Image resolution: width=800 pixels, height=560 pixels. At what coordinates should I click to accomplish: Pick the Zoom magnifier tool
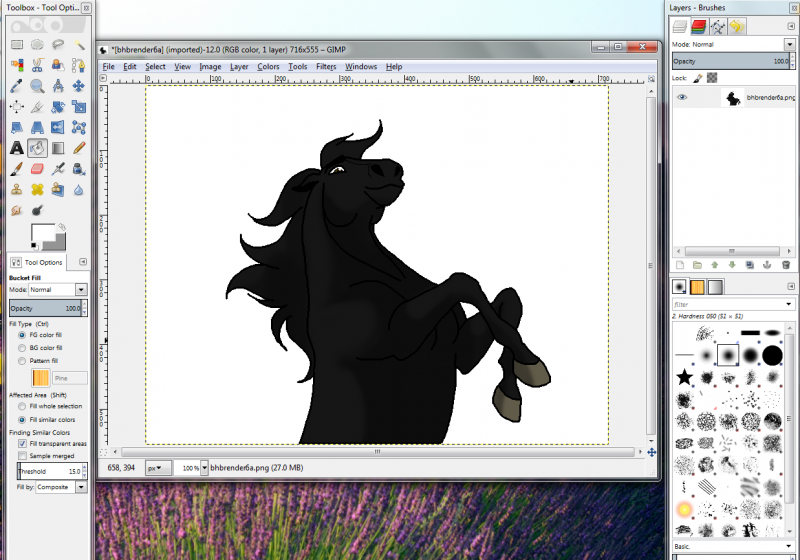tap(37, 86)
